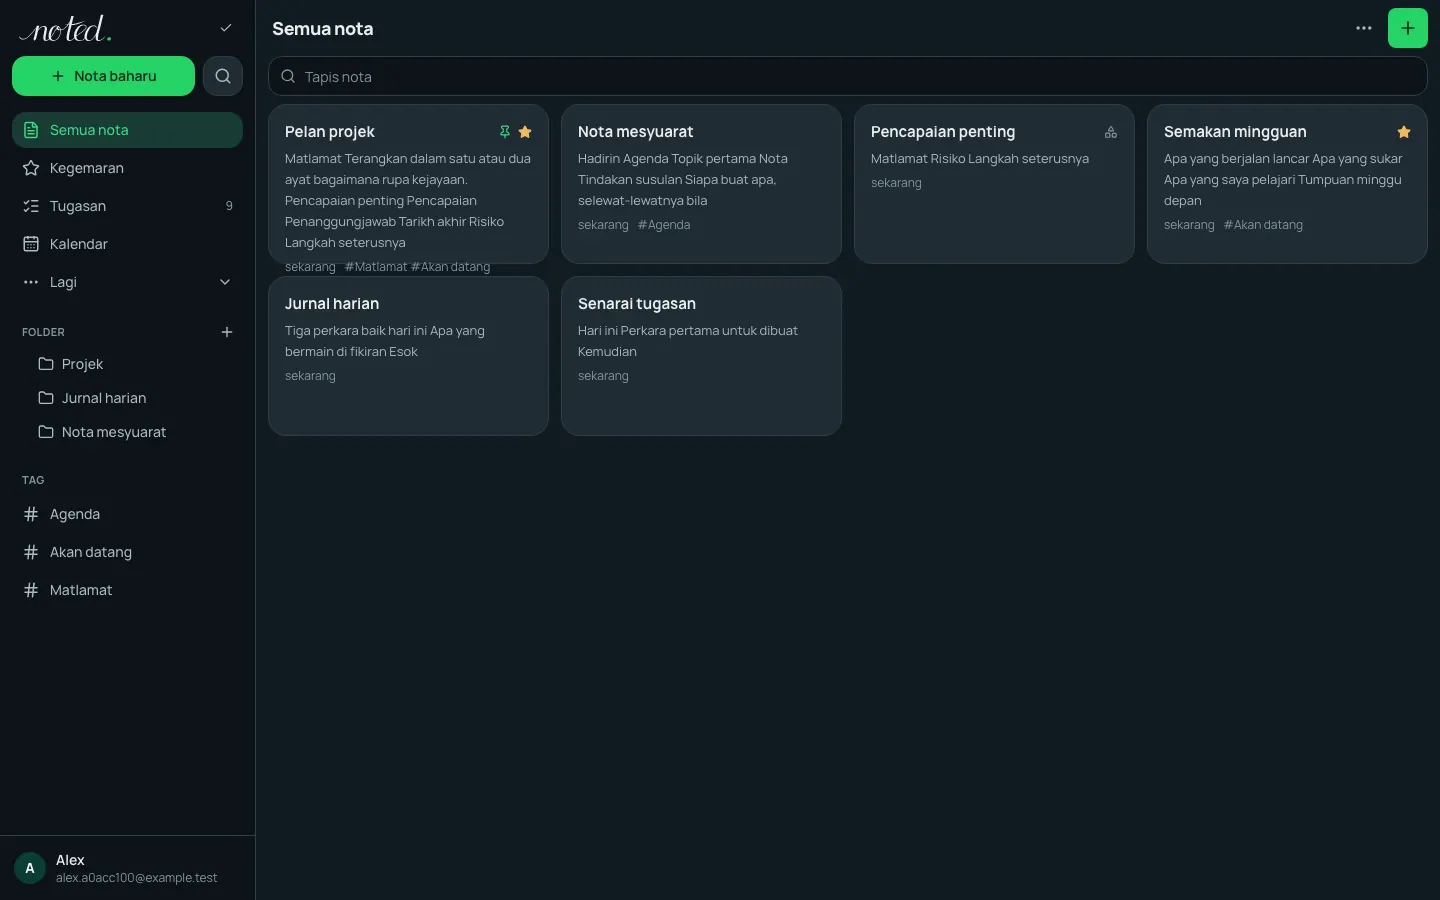
Task: Create a note with the Nota baharu button
Action: pyautogui.click(x=103, y=76)
